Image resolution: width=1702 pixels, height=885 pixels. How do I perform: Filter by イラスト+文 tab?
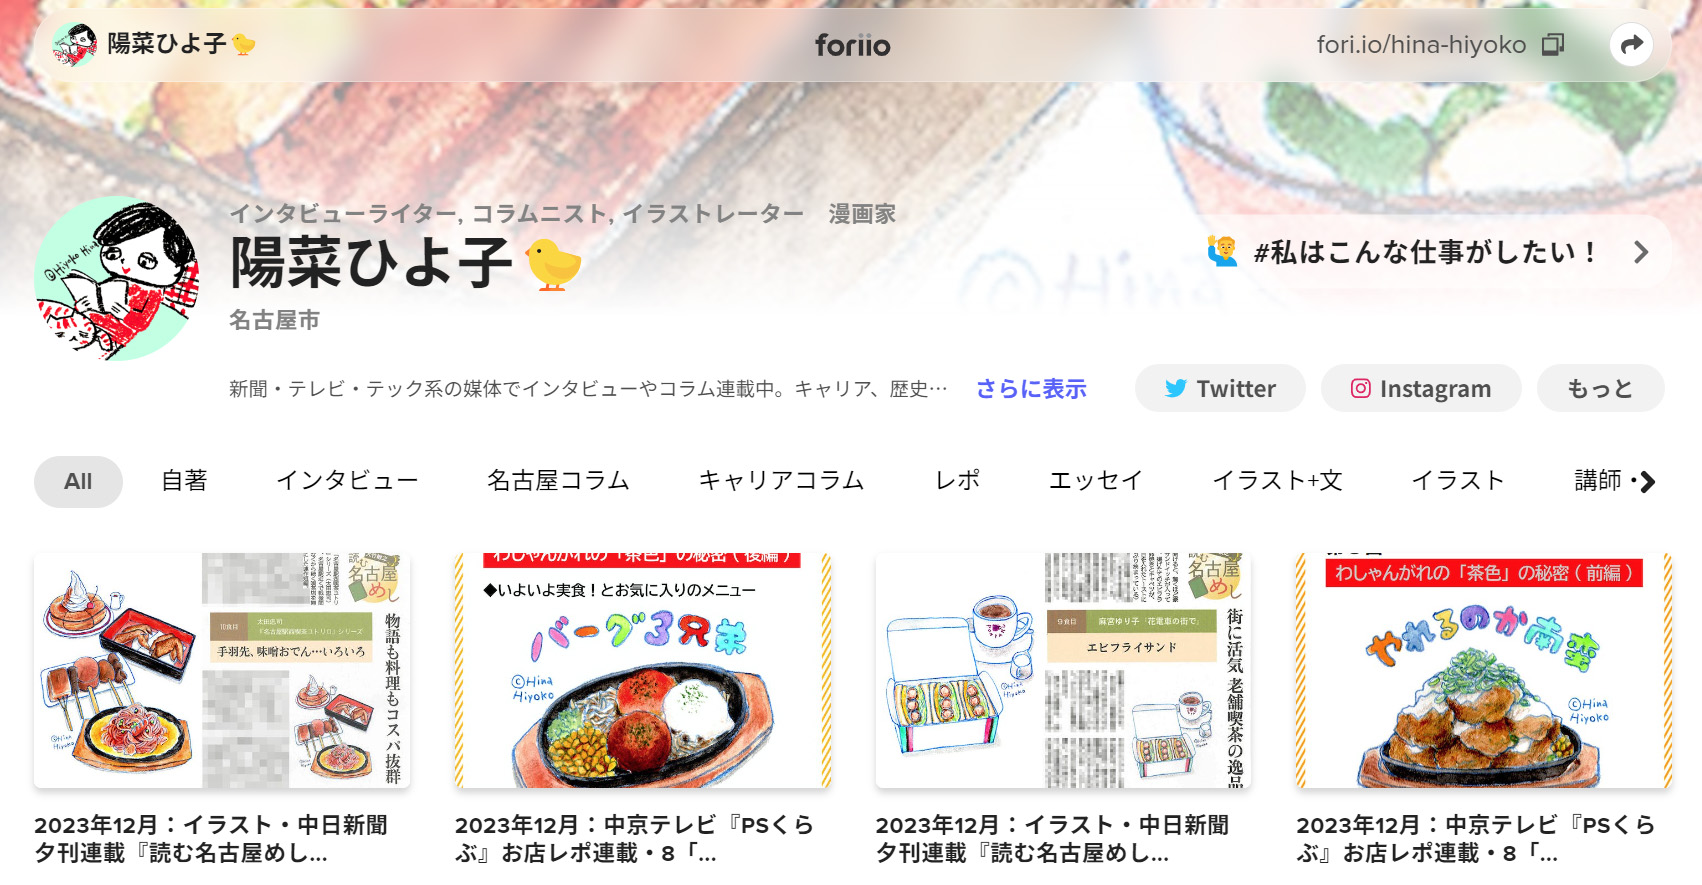point(1277,481)
